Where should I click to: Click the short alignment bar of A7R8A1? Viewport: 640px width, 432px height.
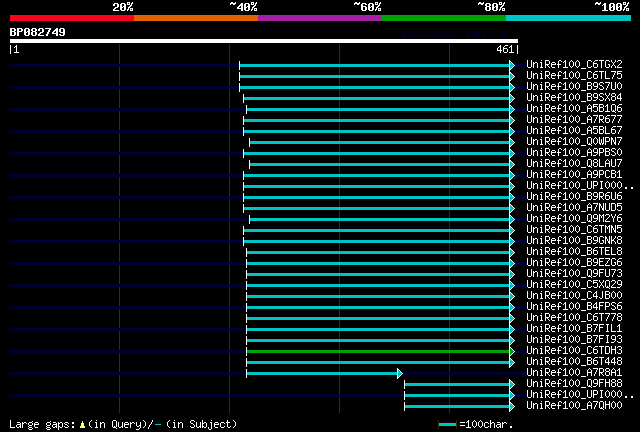322,374
